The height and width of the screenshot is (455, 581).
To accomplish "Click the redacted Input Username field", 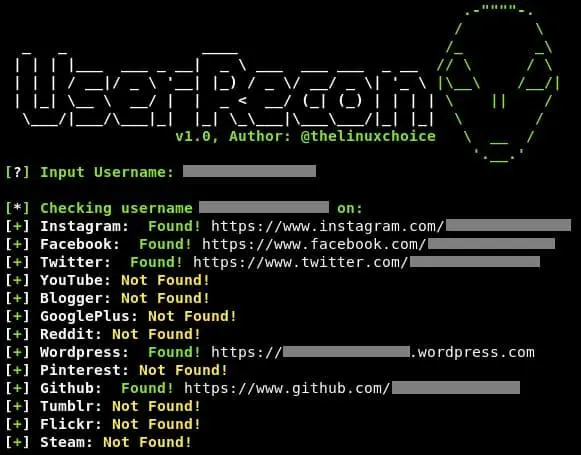I will click(249, 171).
